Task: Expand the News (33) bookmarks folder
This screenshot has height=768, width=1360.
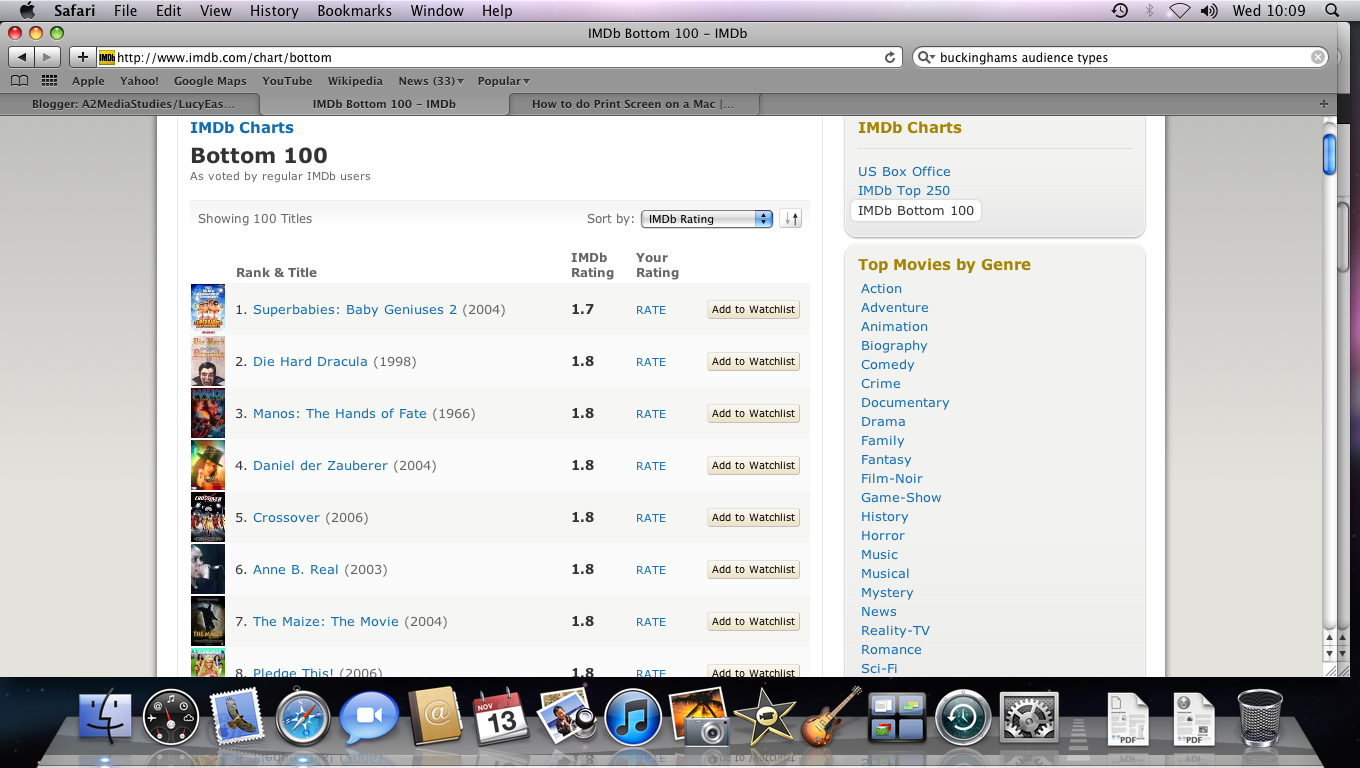Action: pos(431,81)
